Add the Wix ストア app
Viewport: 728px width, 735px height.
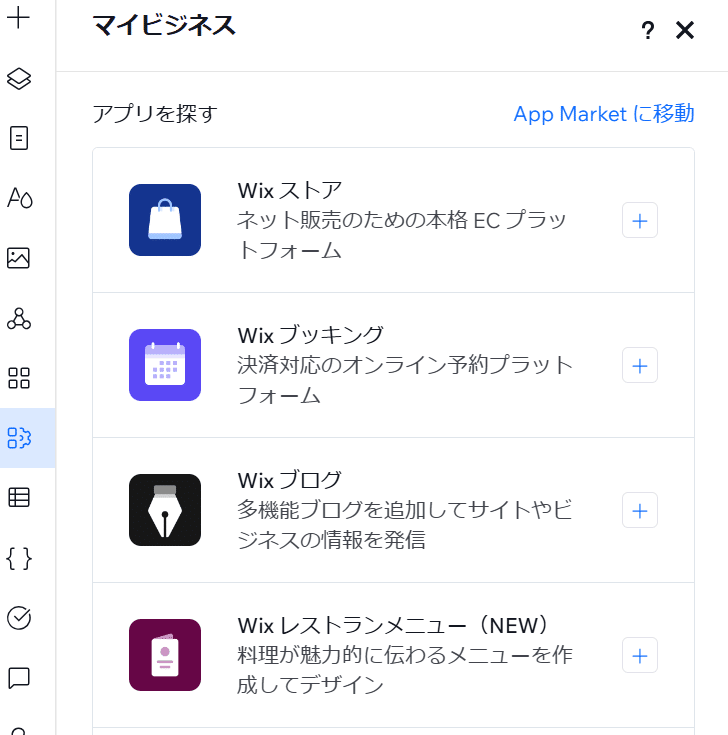(640, 220)
